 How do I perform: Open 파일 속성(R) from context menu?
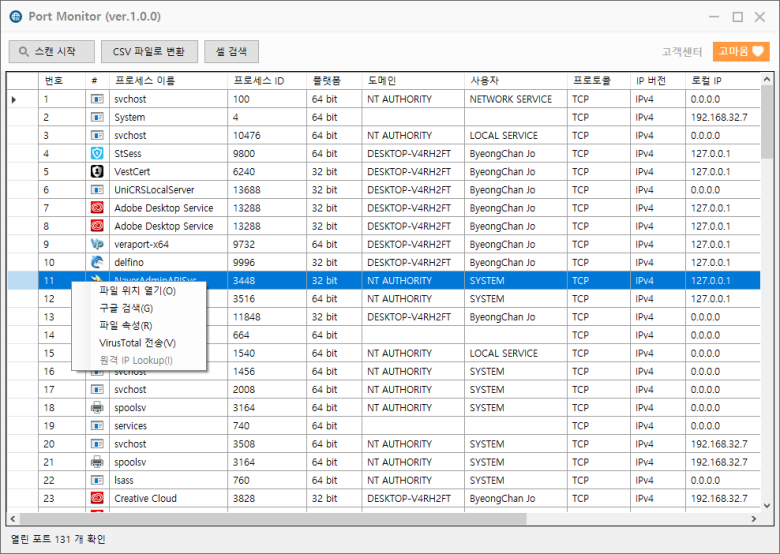(x=126, y=325)
